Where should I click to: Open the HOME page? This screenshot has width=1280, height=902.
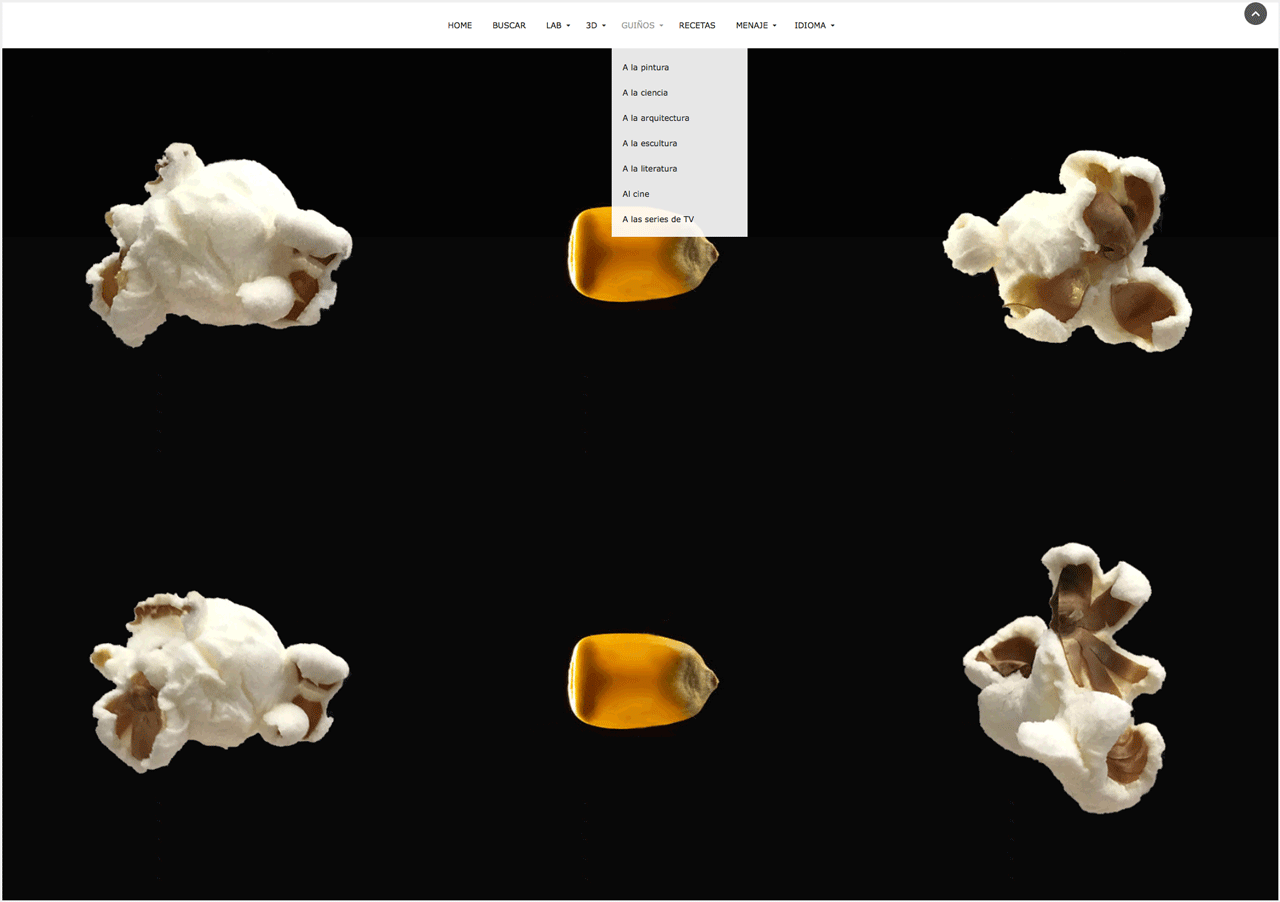(460, 26)
